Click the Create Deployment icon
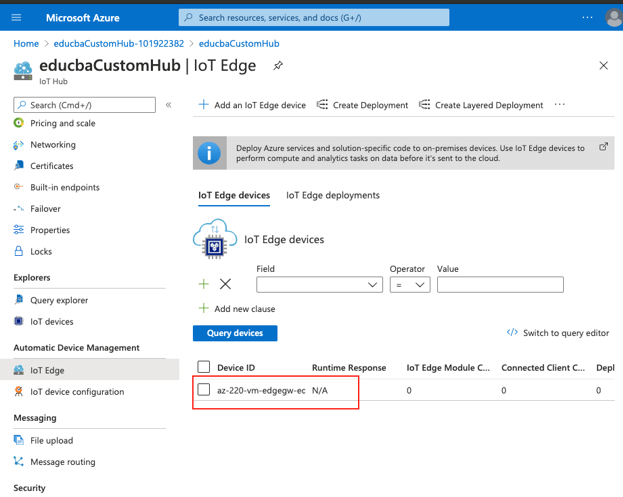This screenshot has height=497, width=623. pyautogui.click(x=322, y=105)
